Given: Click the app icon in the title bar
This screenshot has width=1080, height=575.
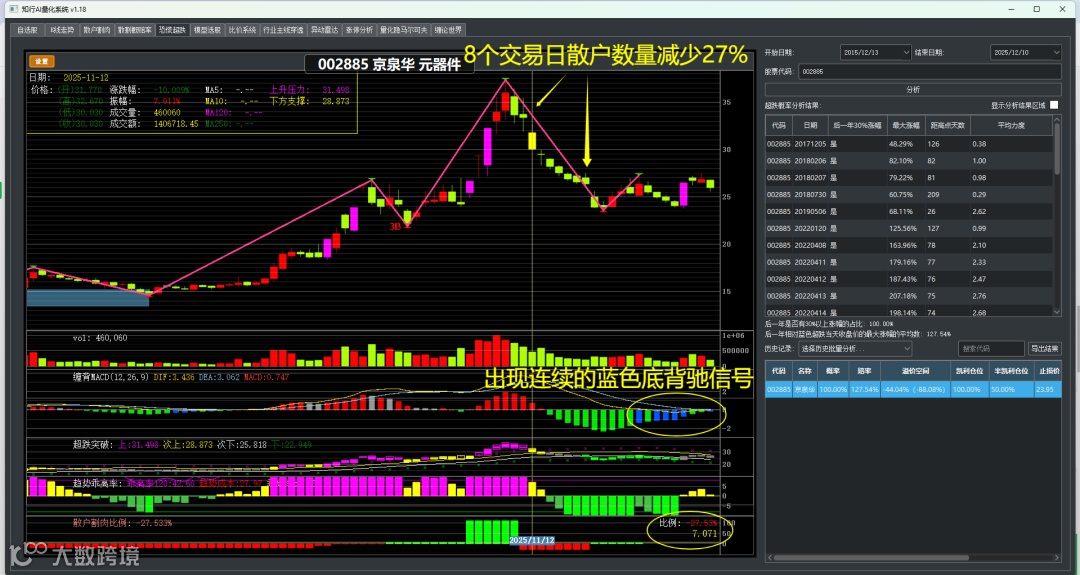Looking at the screenshot, I should pos(12,9).
